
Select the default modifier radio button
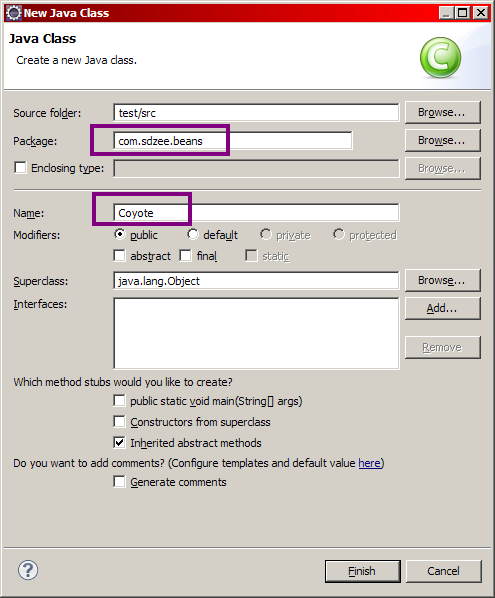(x=193, y=234)
